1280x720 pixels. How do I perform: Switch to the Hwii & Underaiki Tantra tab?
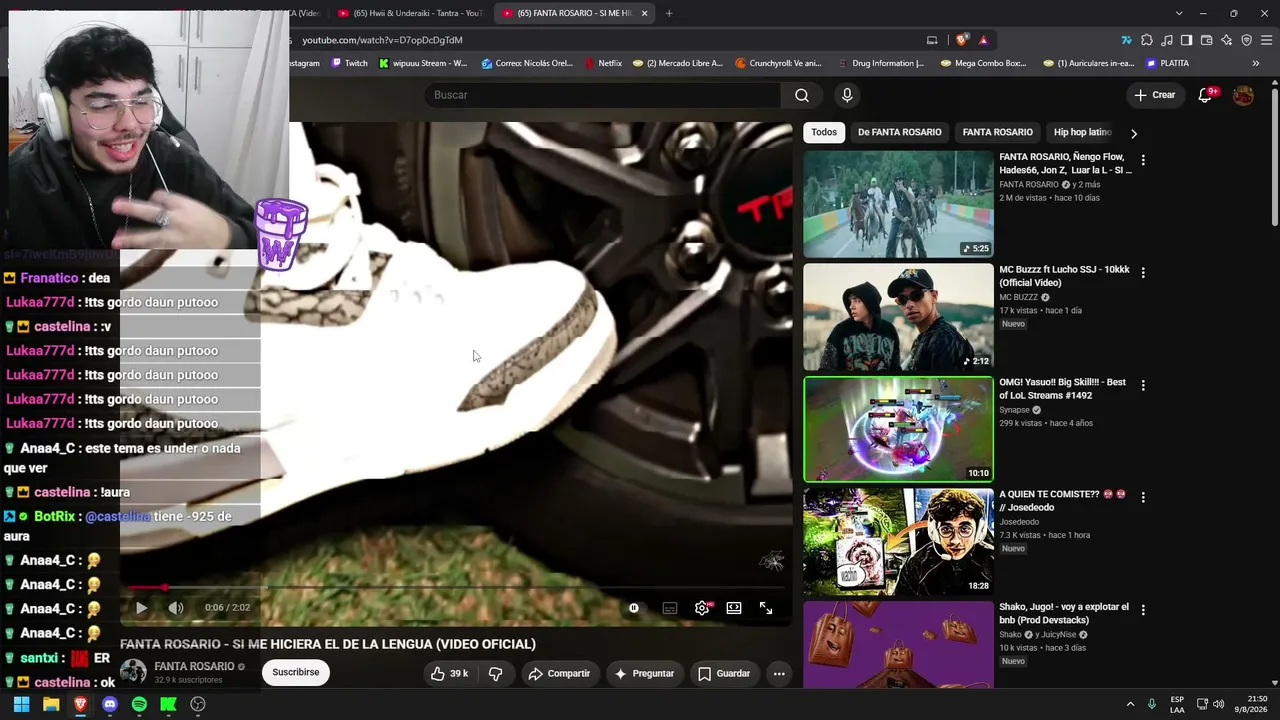pyautogui.click(x=410, y=13)
